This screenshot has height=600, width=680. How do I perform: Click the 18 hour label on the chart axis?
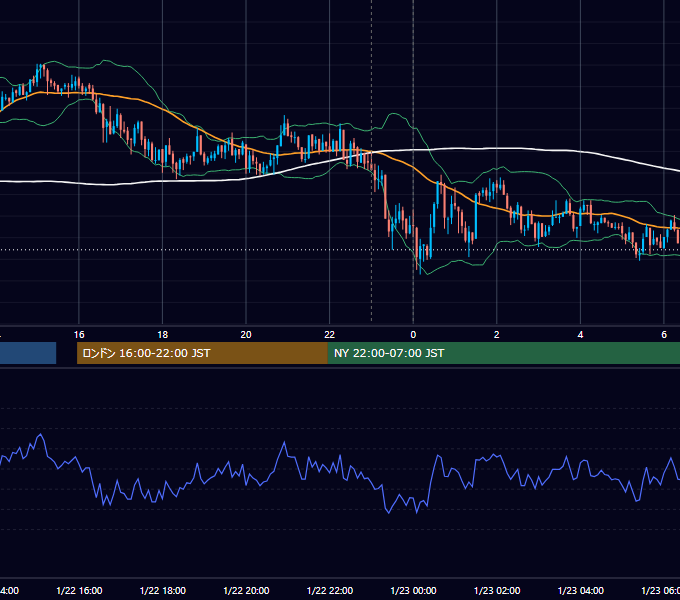[163, 335]
